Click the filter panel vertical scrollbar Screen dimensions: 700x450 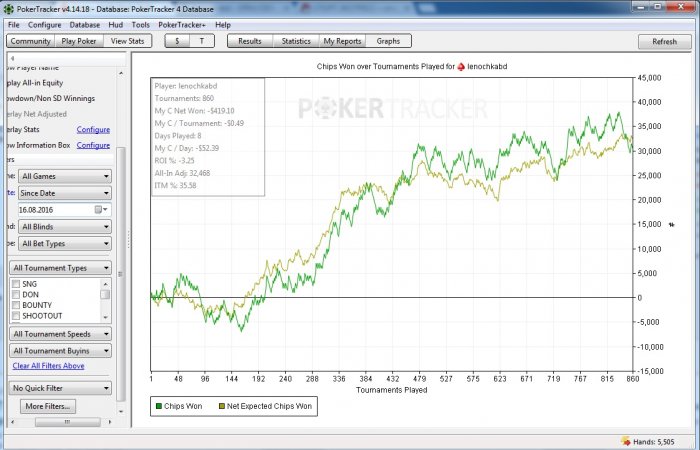pos(121,274)
